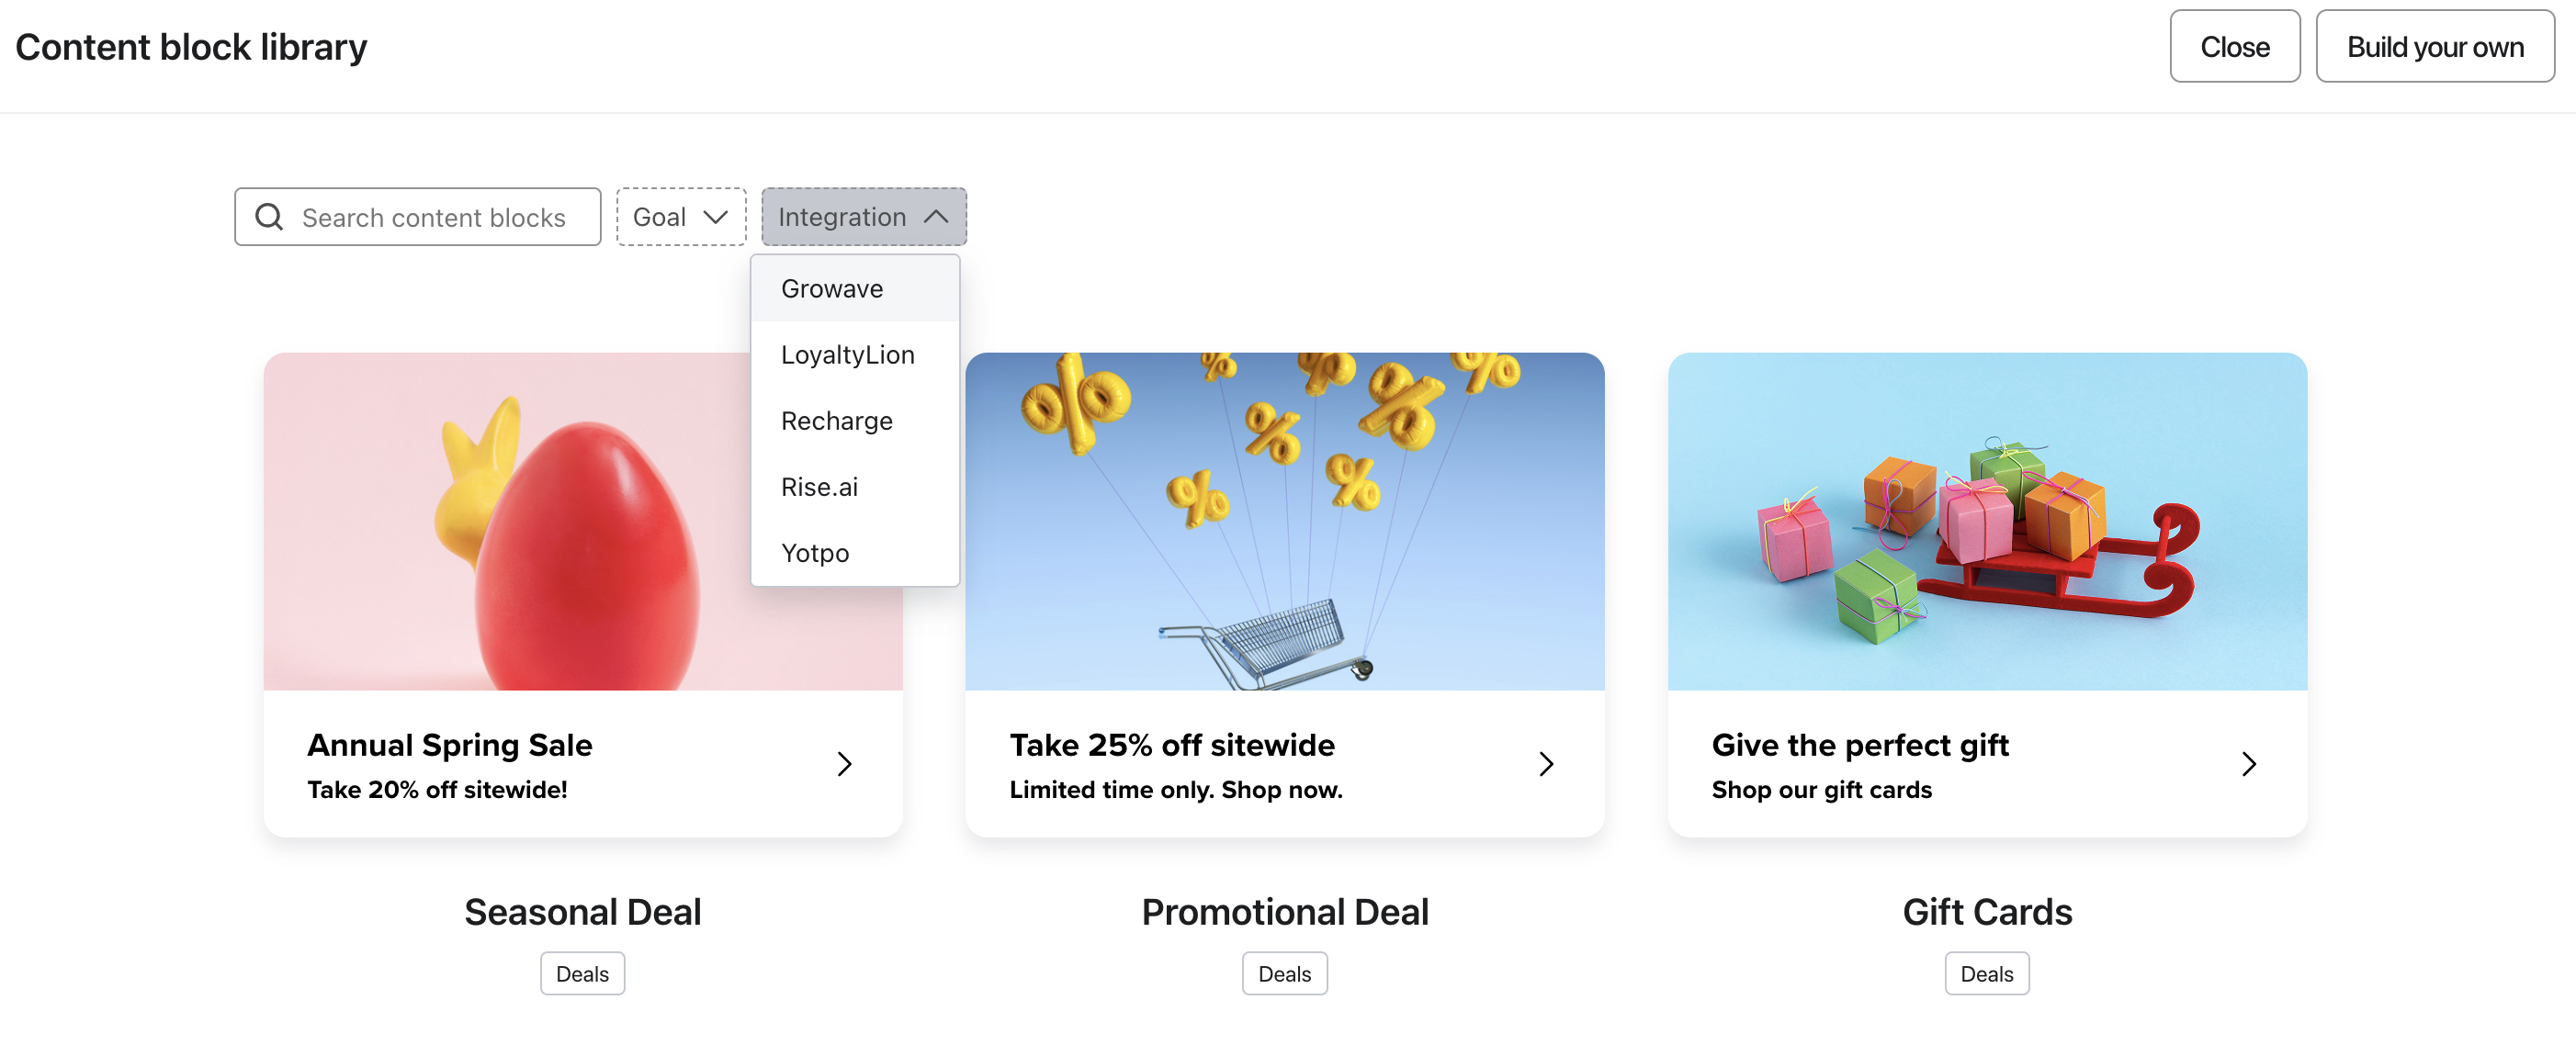This screenshot has height=1045, width=2576.
Task: Open the gift sled Gift Cards image
Action: (1986, 521)
